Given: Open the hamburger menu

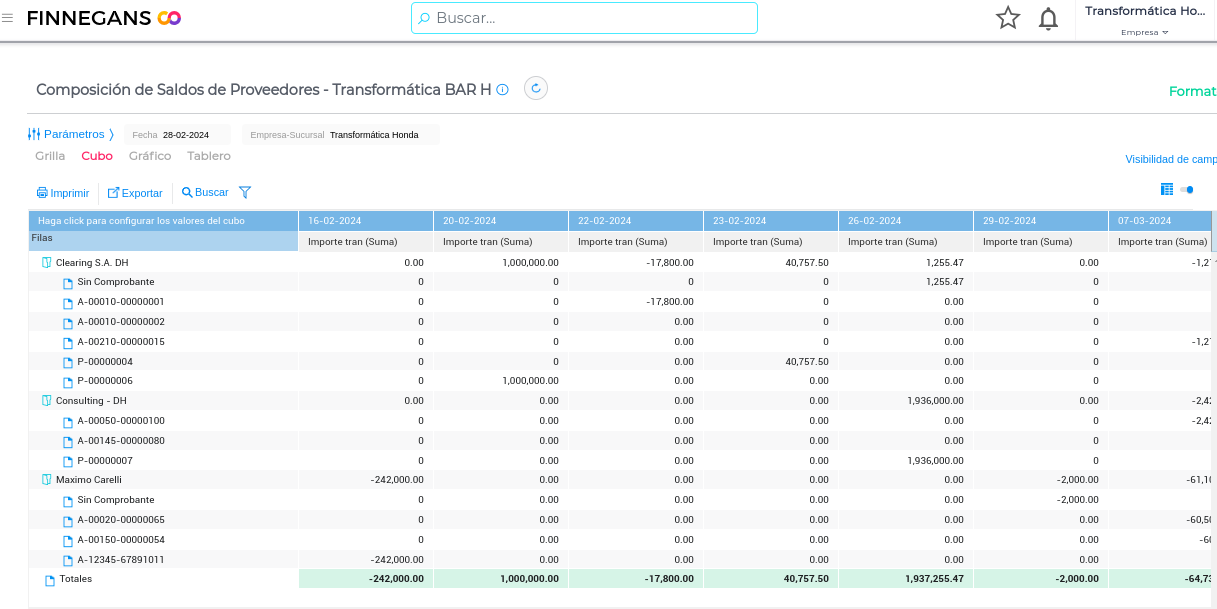Looking at the screenshot, I should 8,18.
